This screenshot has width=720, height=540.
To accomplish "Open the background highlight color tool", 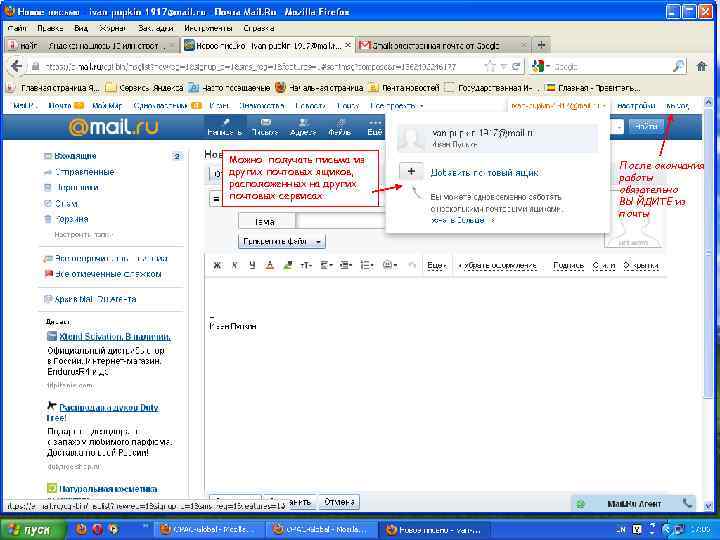I will pos(288,265).
